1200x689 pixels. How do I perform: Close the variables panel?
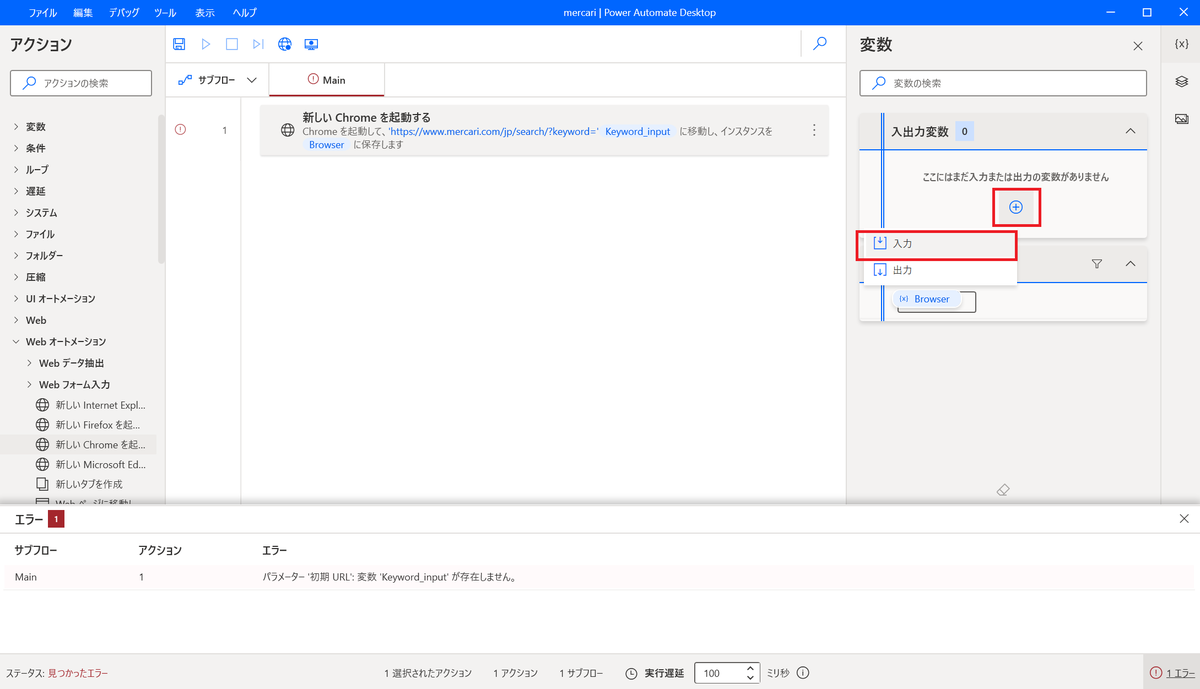[x=1137, y=46]
